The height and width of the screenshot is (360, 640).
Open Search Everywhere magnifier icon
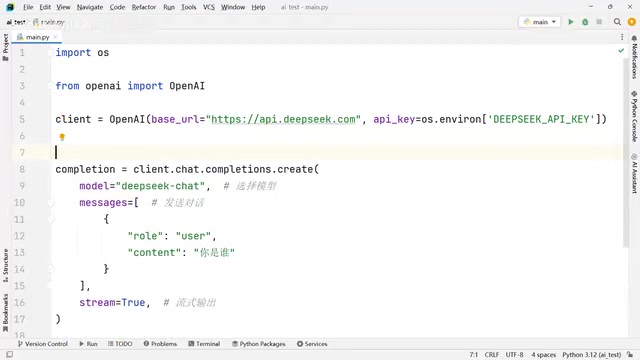pyautogui.click(x=617, y=22)
